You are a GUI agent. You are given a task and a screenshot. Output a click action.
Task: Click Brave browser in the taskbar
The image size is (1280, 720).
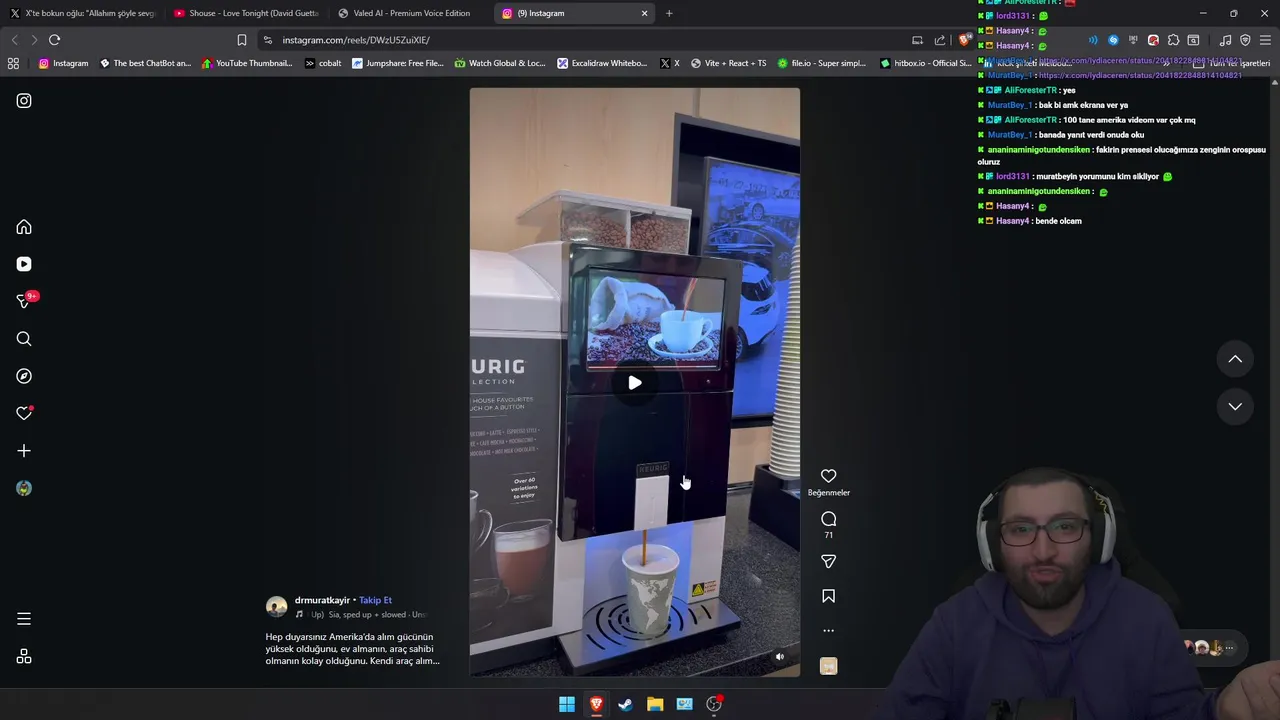point(596,704)
